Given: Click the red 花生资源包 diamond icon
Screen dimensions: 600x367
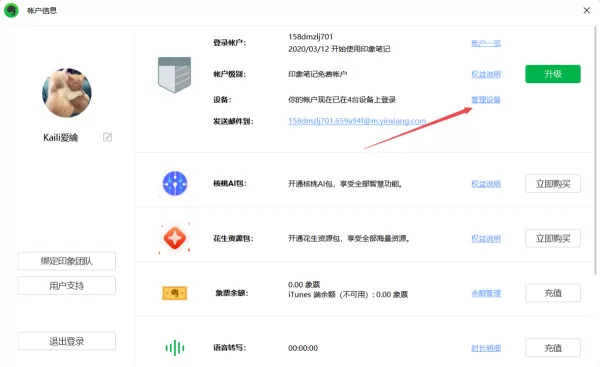Looking at the screenshot, I should 175,238.
